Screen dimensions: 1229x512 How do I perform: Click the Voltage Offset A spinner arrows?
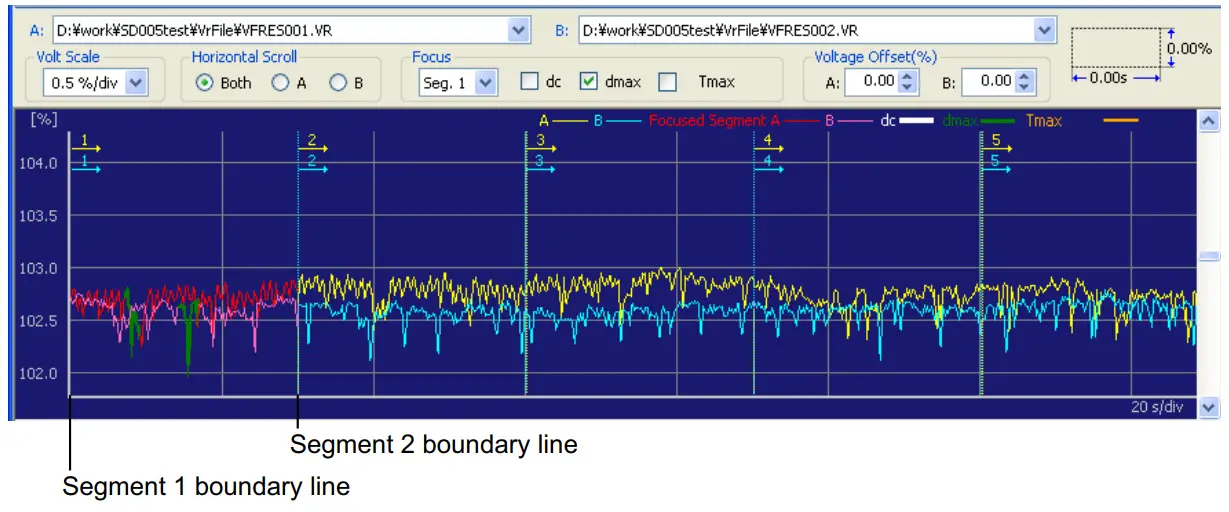coord(908,82)
